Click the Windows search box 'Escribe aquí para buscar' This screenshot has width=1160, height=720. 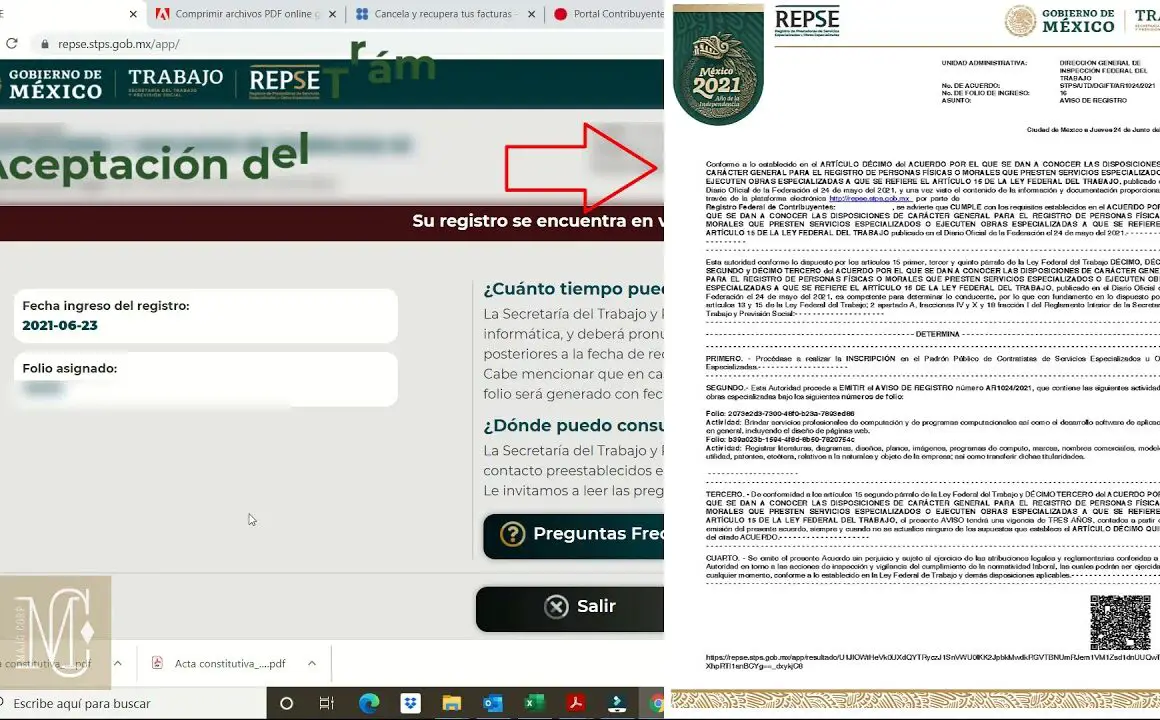point(133,704)
